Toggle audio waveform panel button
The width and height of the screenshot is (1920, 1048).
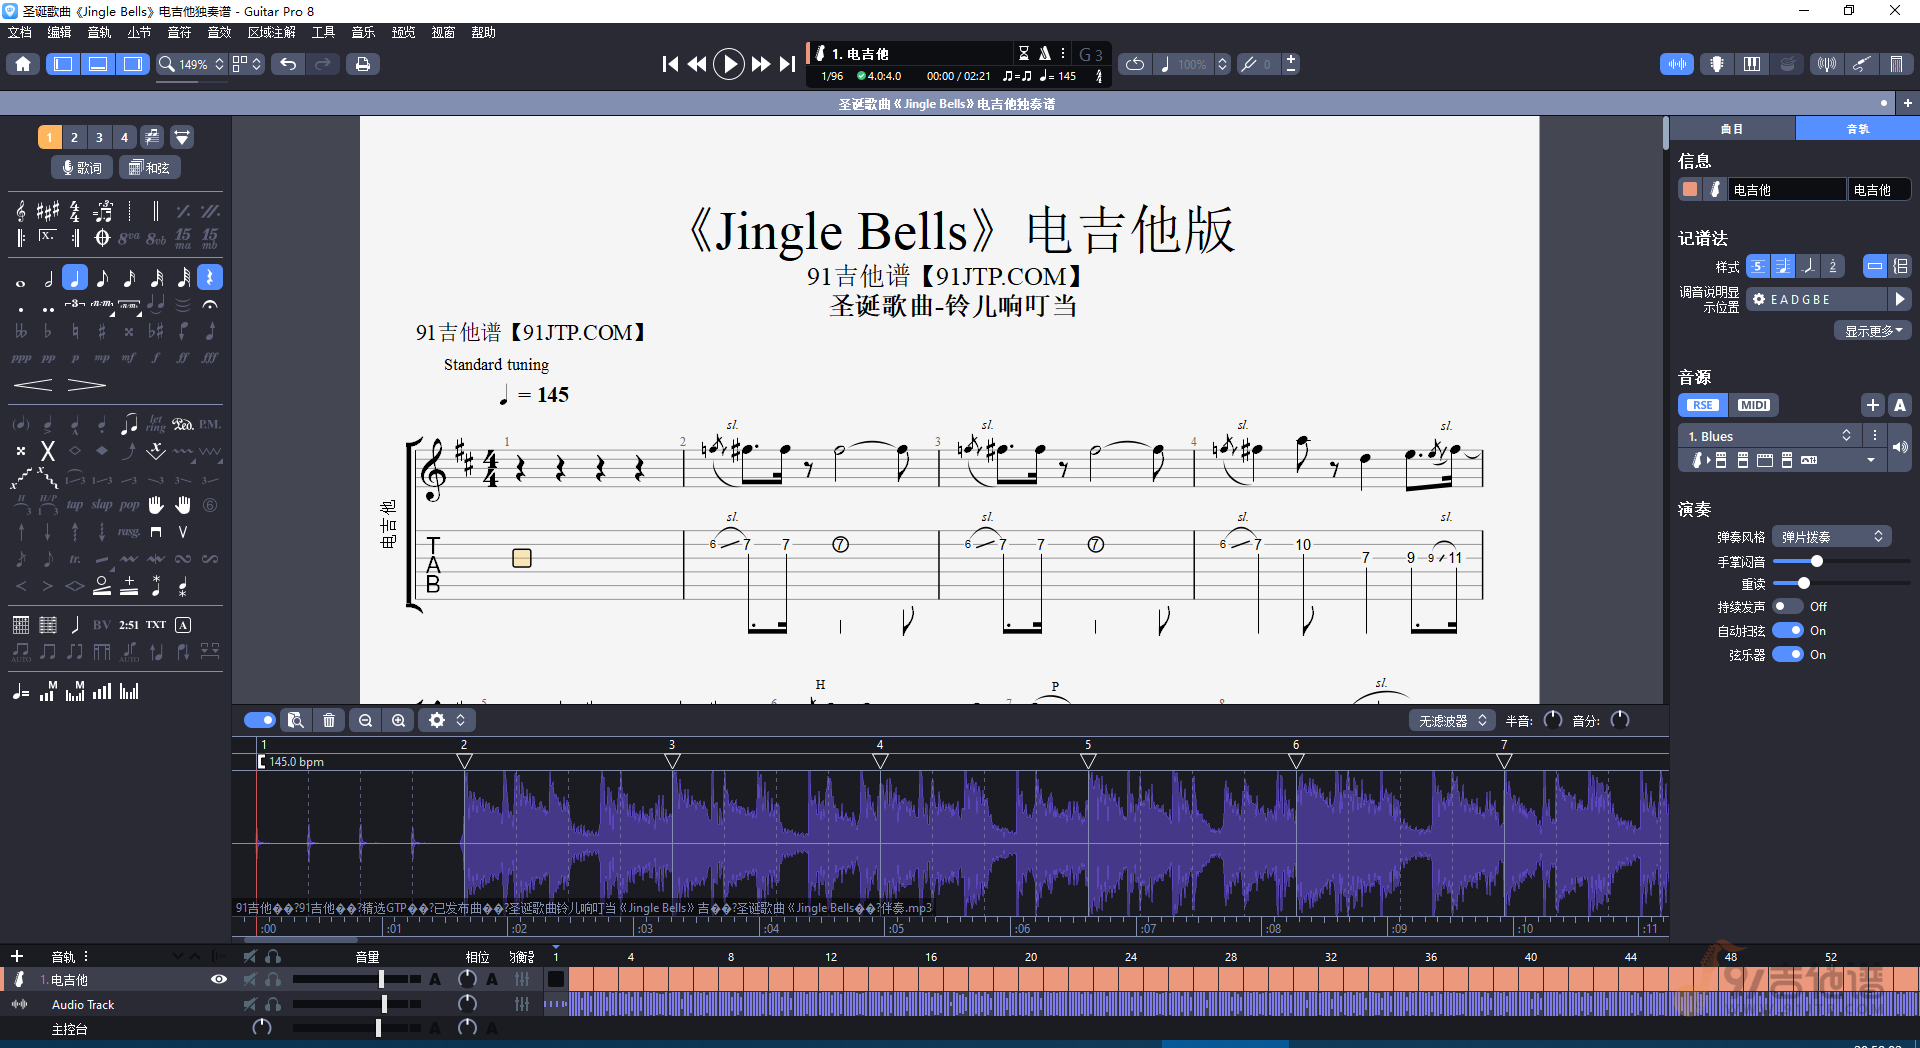[x=1677, y=64]
